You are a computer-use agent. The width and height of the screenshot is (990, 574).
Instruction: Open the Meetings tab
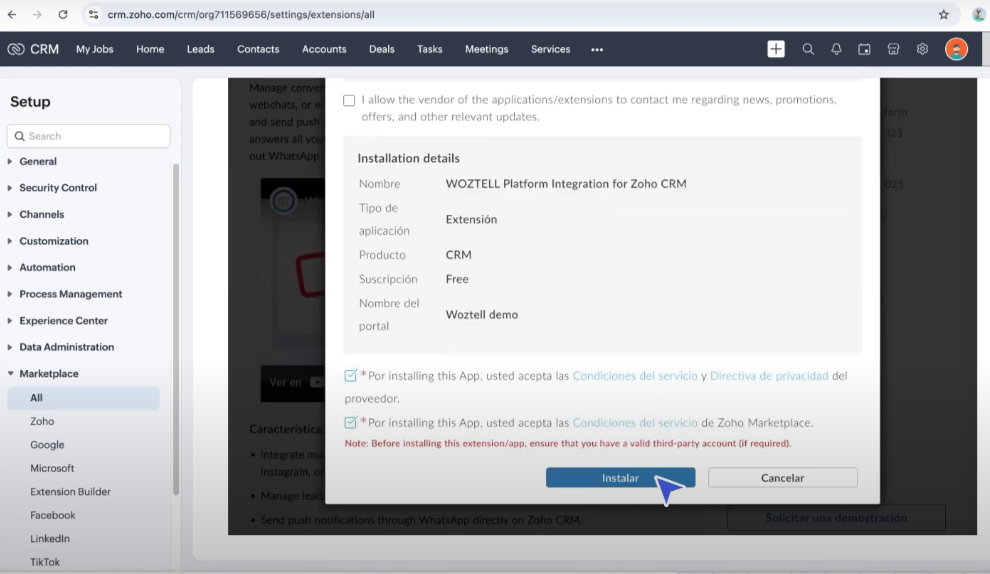pos(487,49)
